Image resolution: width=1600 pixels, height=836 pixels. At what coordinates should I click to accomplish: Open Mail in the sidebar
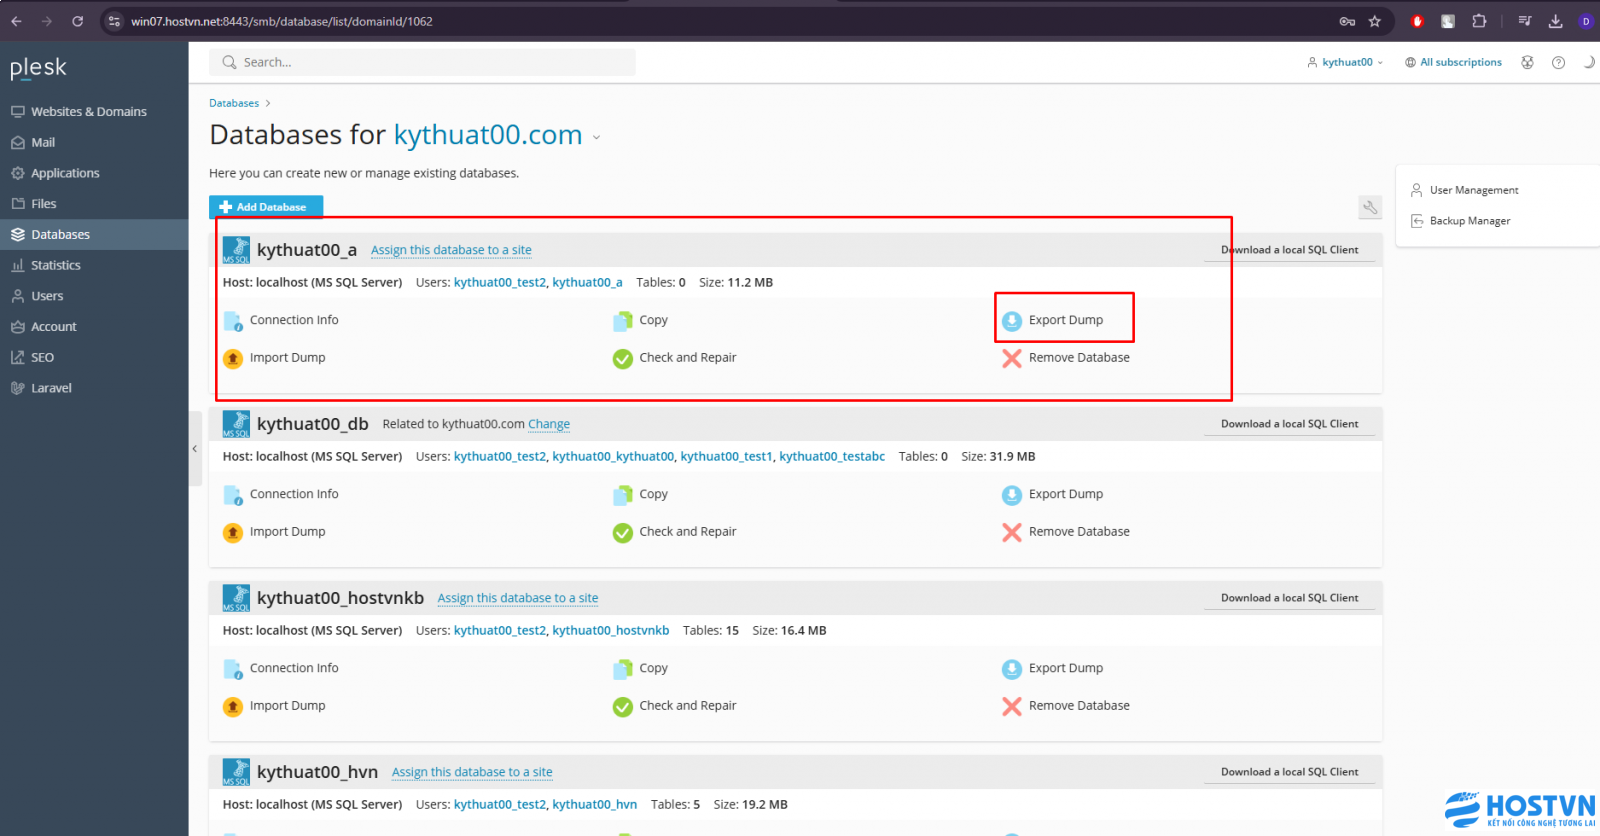94,143
